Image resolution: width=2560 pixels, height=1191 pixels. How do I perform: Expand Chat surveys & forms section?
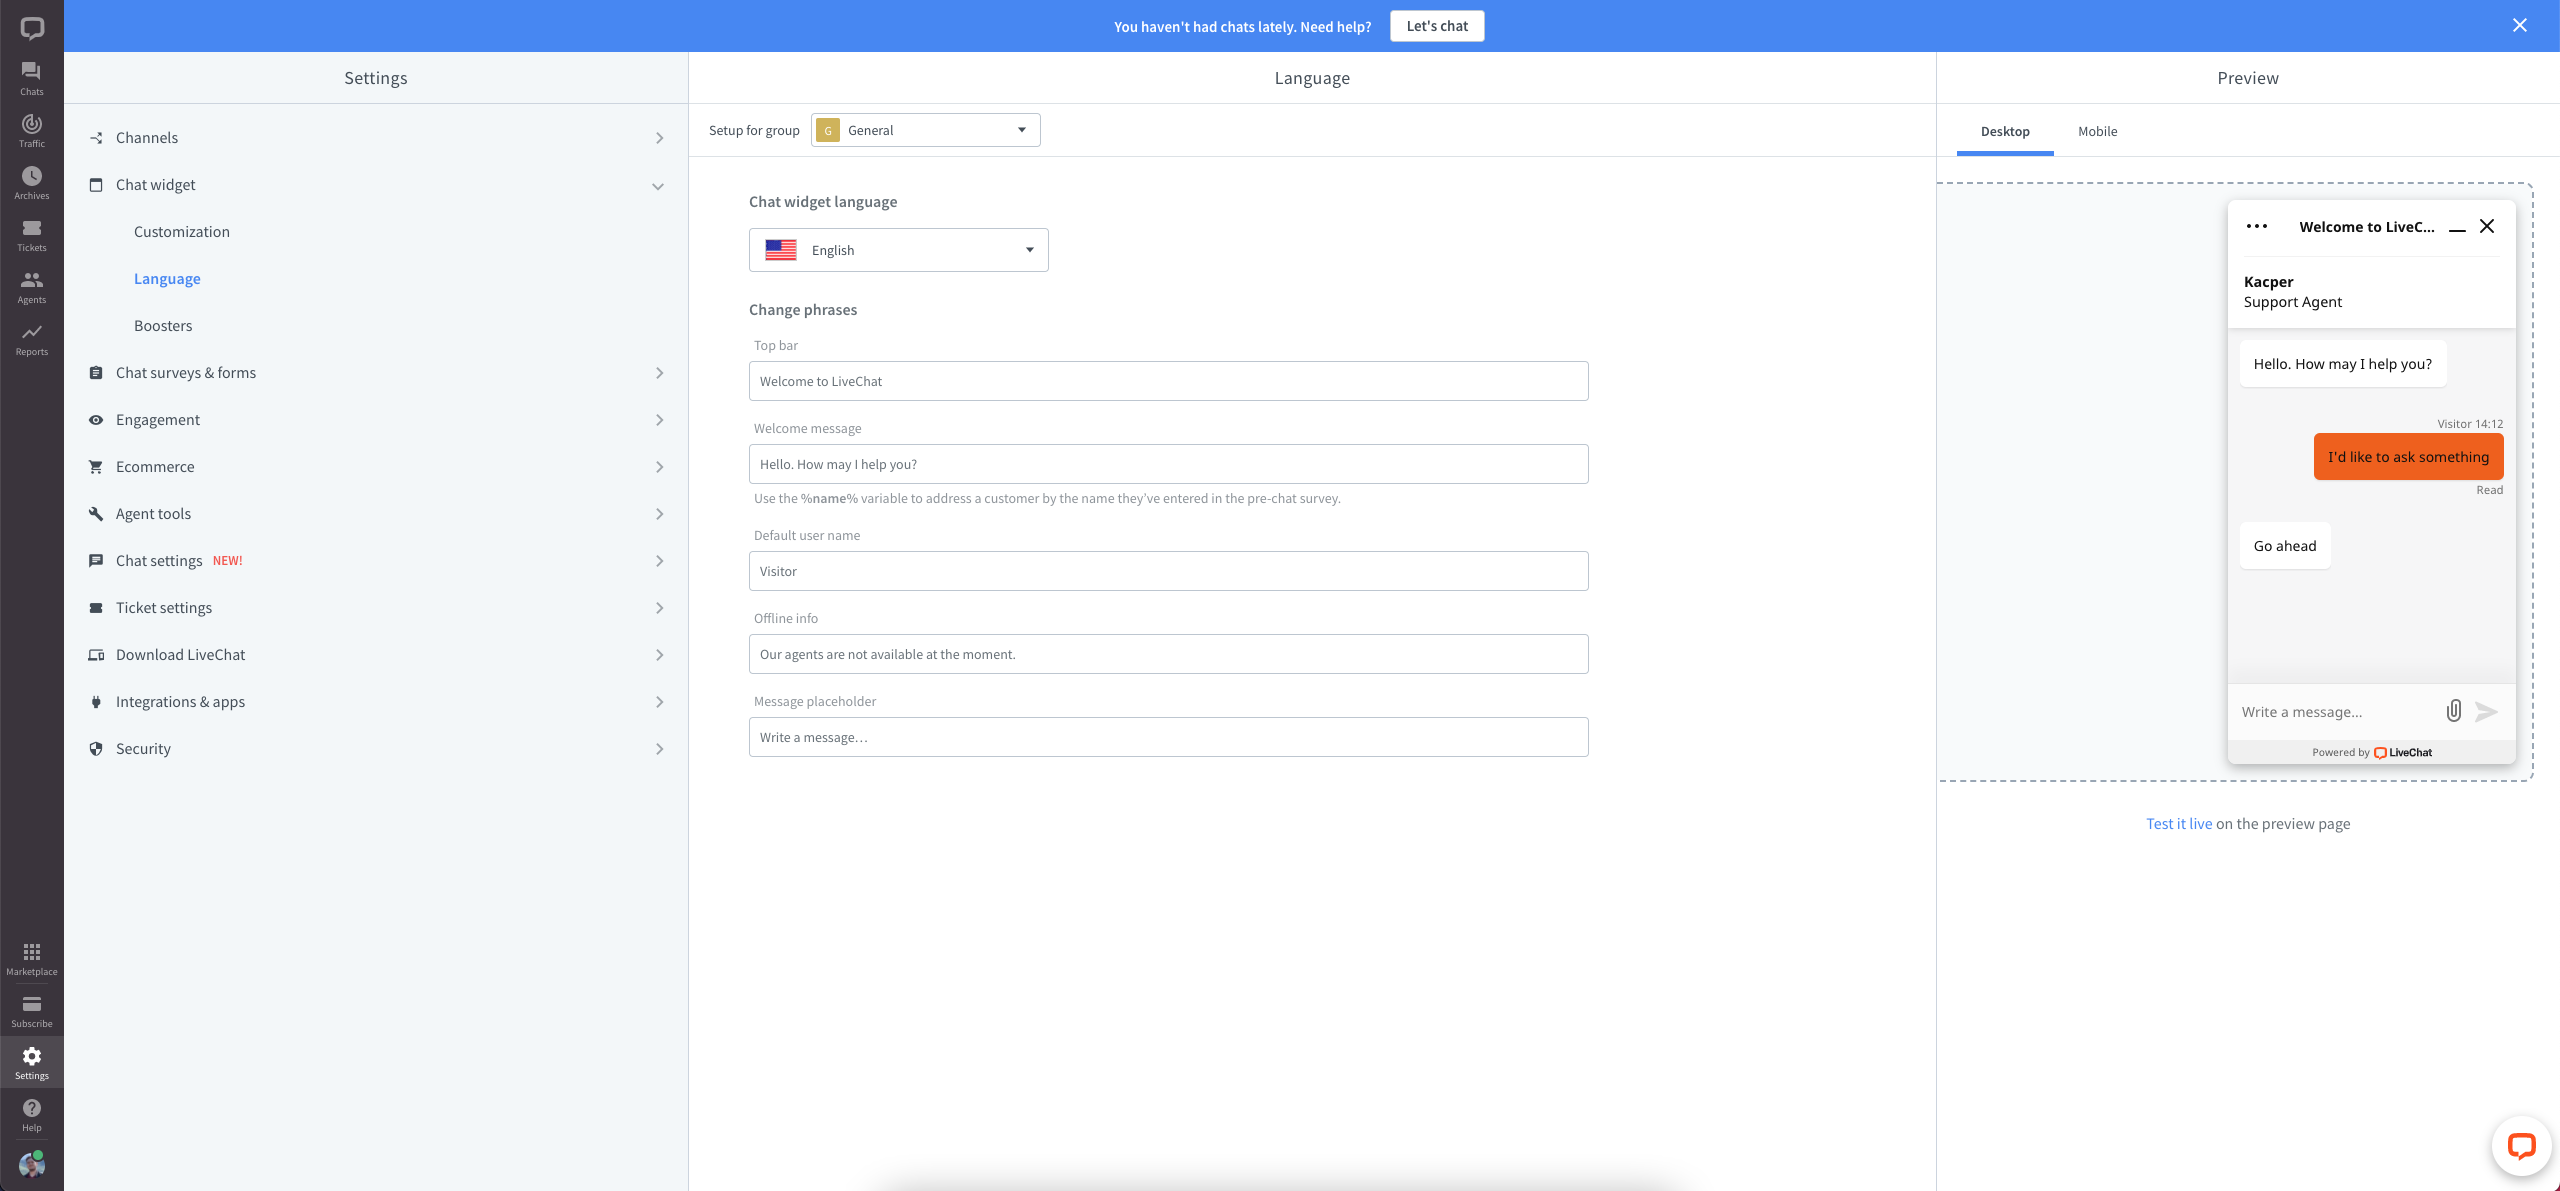coord(376,373)
